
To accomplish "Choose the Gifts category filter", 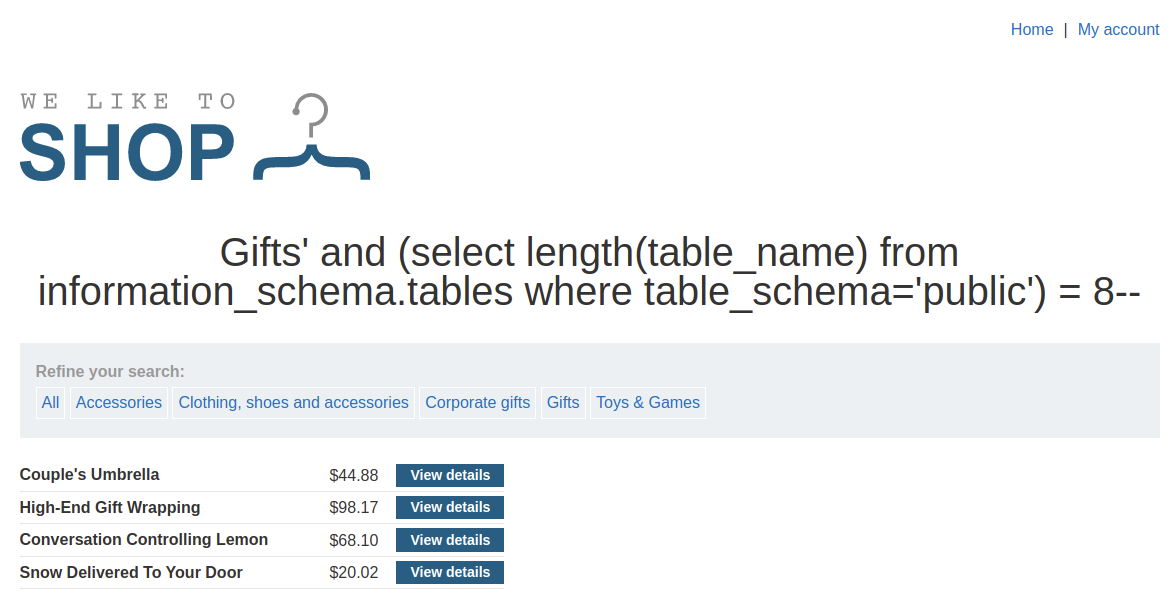I will click(x=563, y=403).
